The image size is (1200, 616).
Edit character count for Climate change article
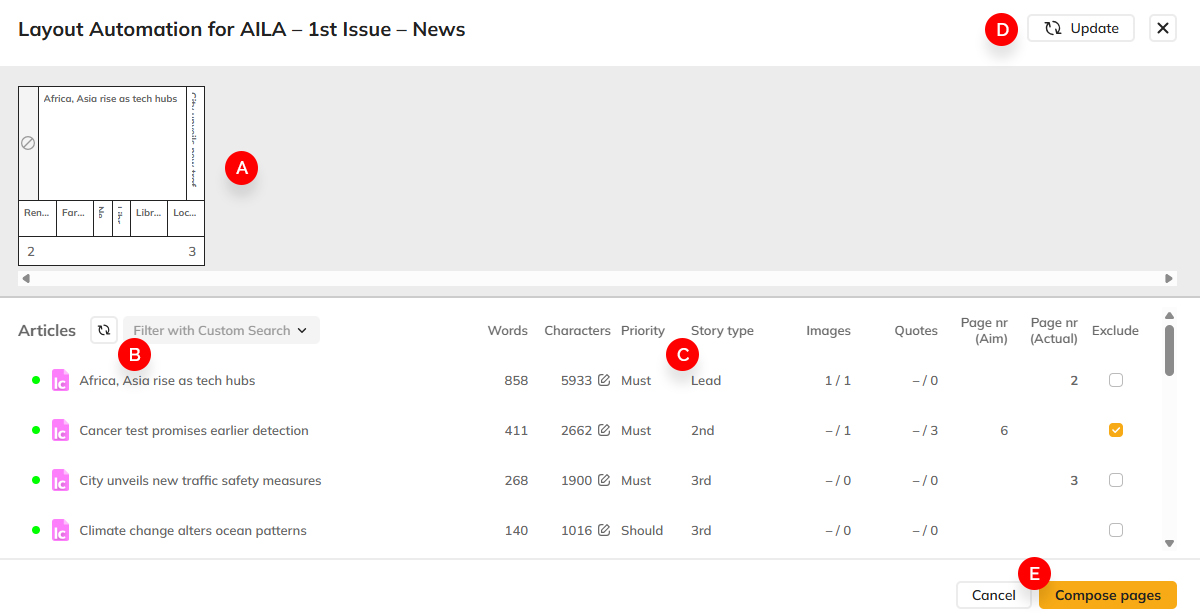(x=604, y=530)
